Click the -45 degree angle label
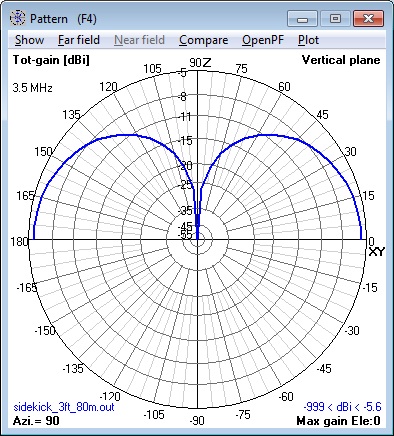This screenshot has width=394, height=436. [323, 369]
